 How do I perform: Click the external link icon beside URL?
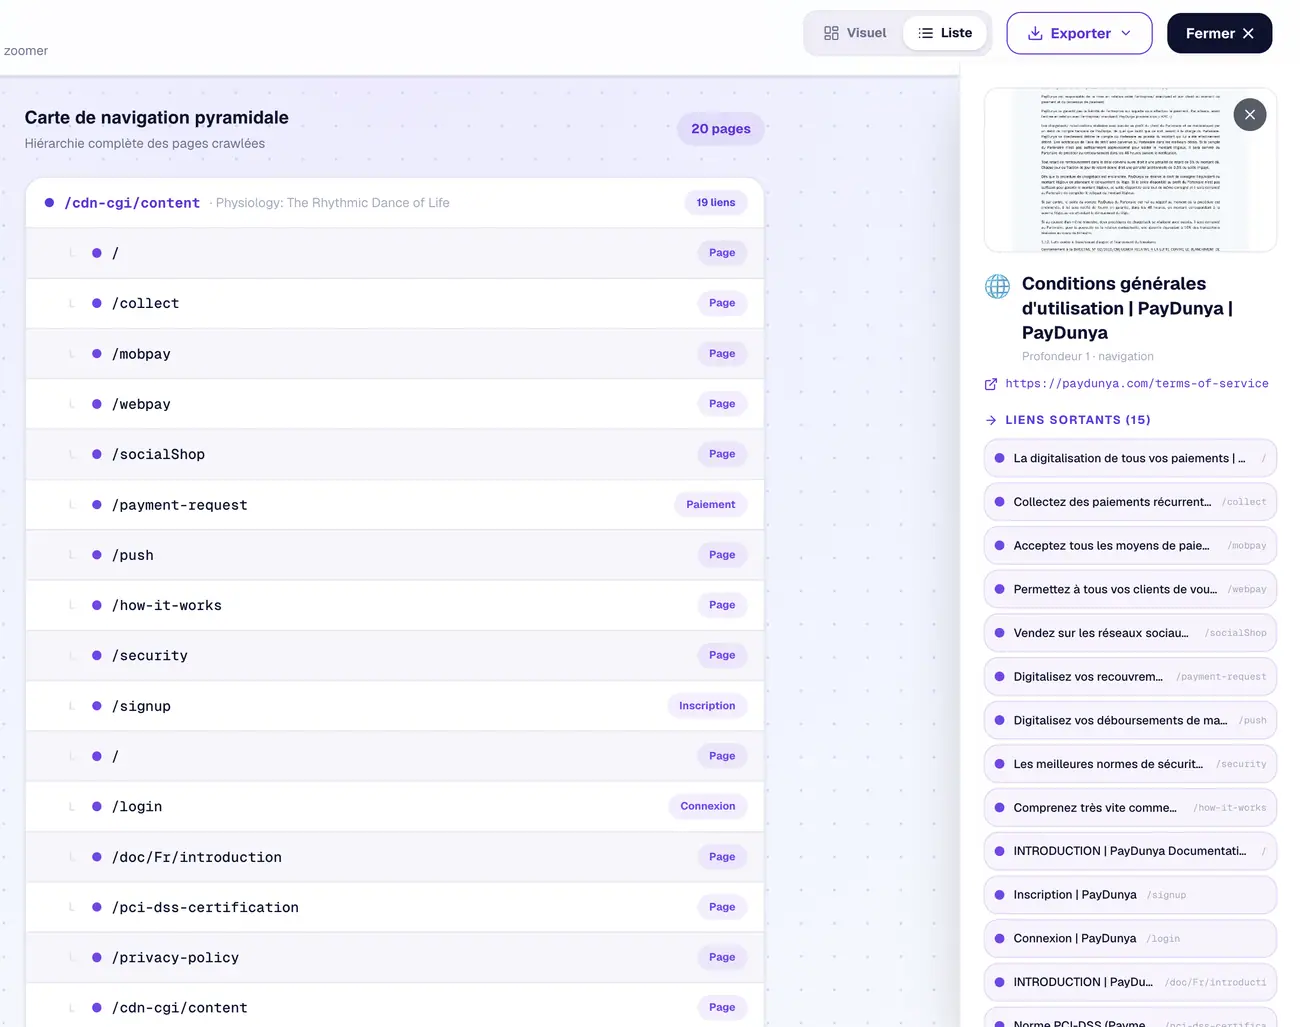click(991, 384)
